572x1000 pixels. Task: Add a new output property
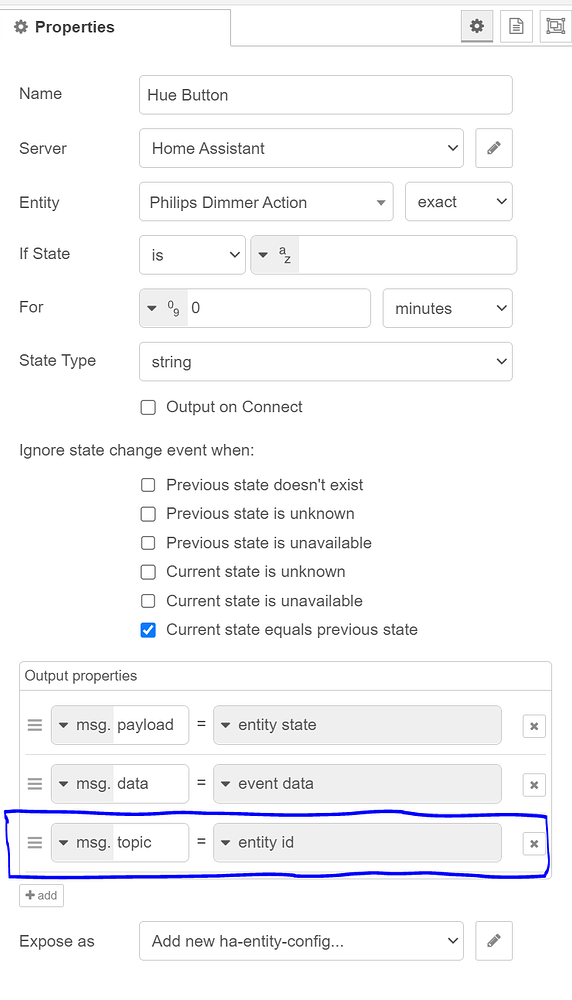coord(41,895)
